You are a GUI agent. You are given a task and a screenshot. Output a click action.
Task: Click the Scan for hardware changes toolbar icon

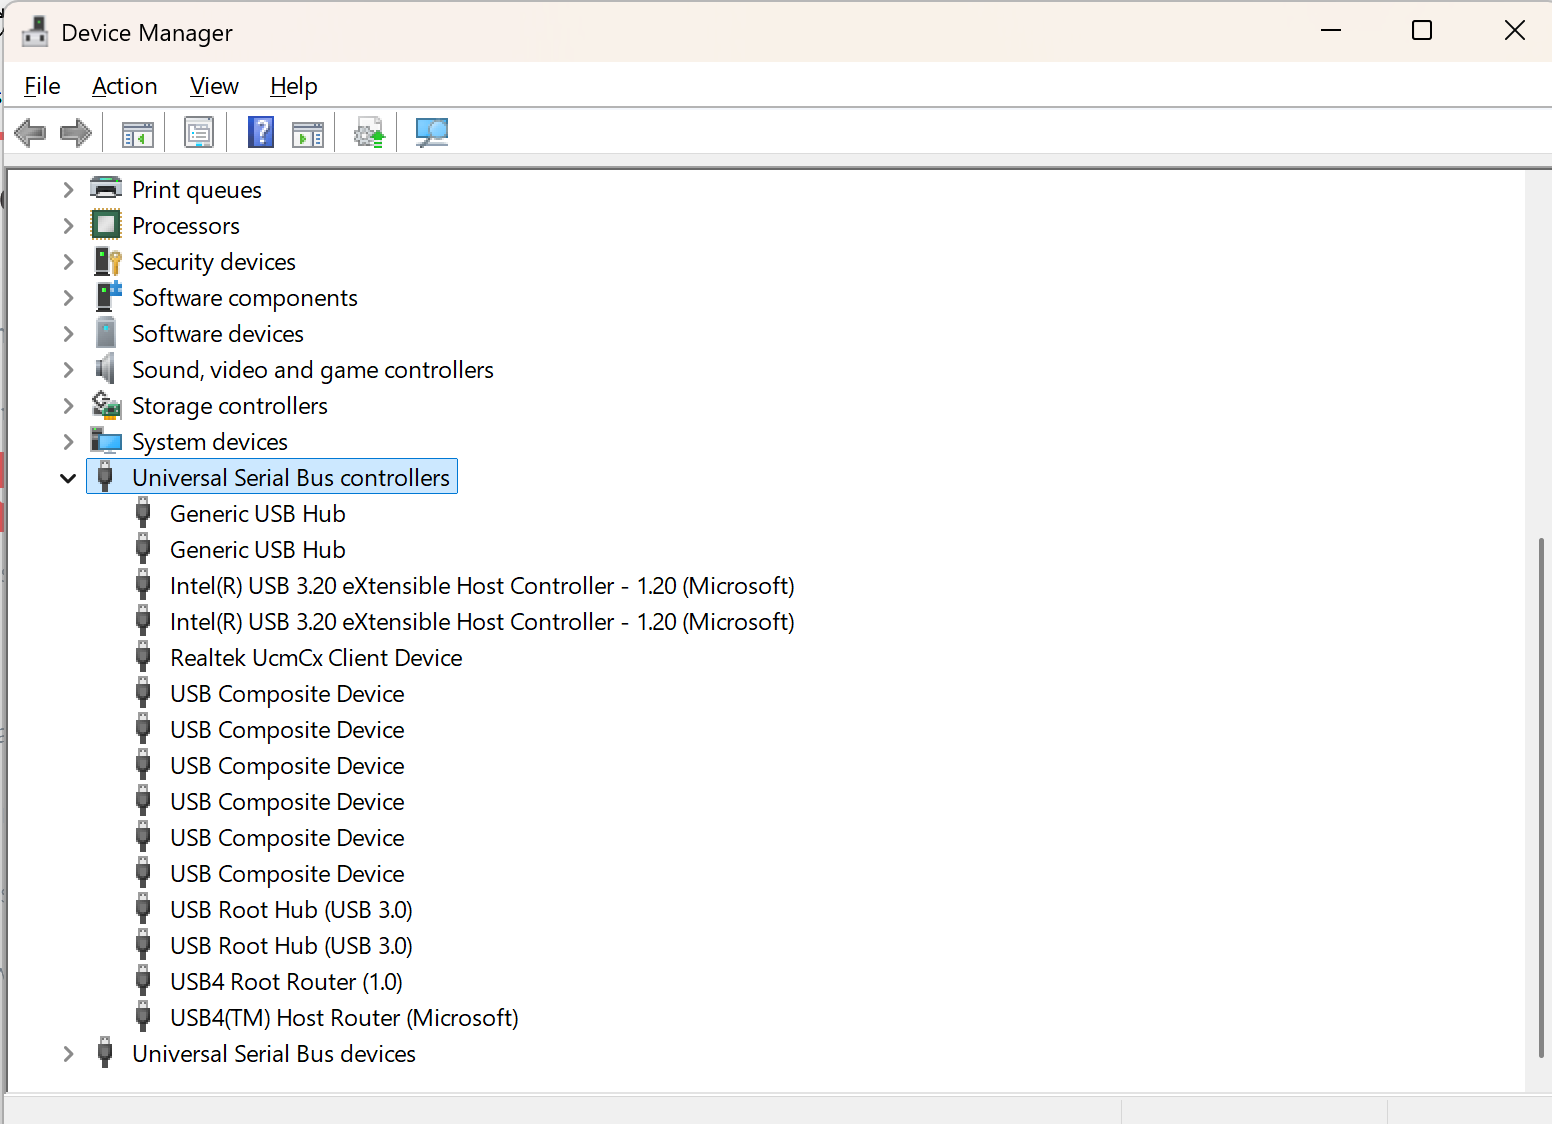coord(431,132)
